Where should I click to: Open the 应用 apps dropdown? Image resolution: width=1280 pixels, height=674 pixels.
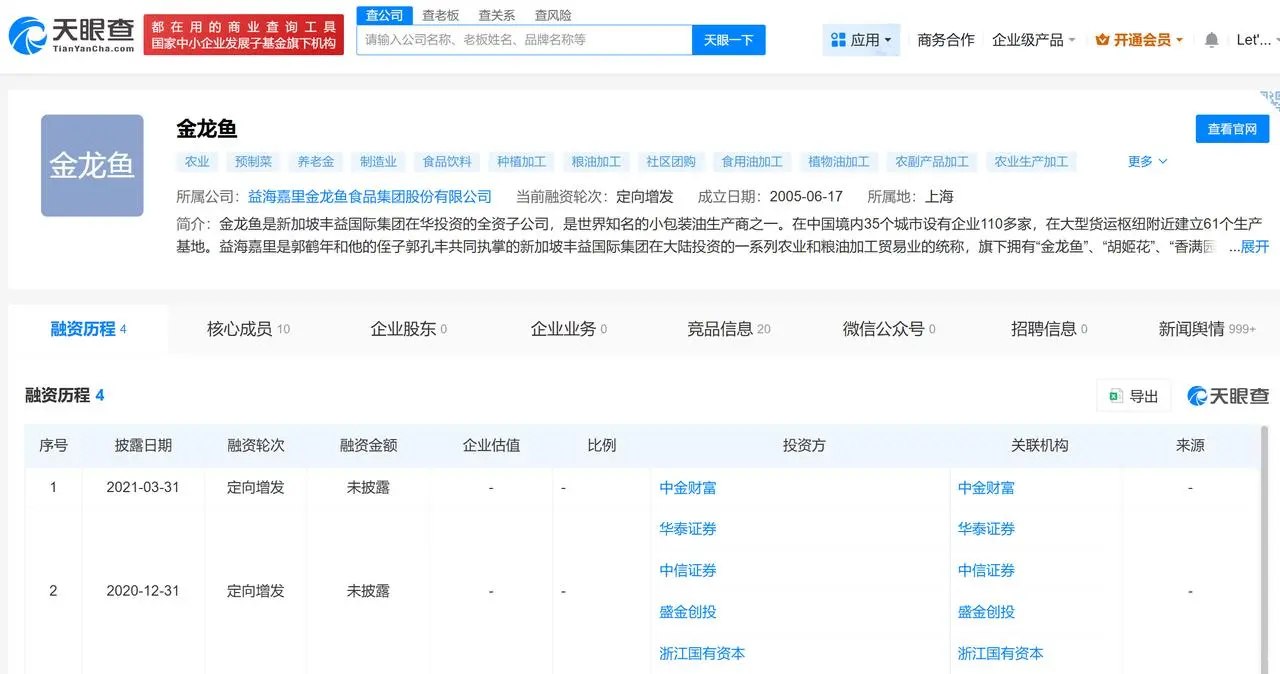862,40
